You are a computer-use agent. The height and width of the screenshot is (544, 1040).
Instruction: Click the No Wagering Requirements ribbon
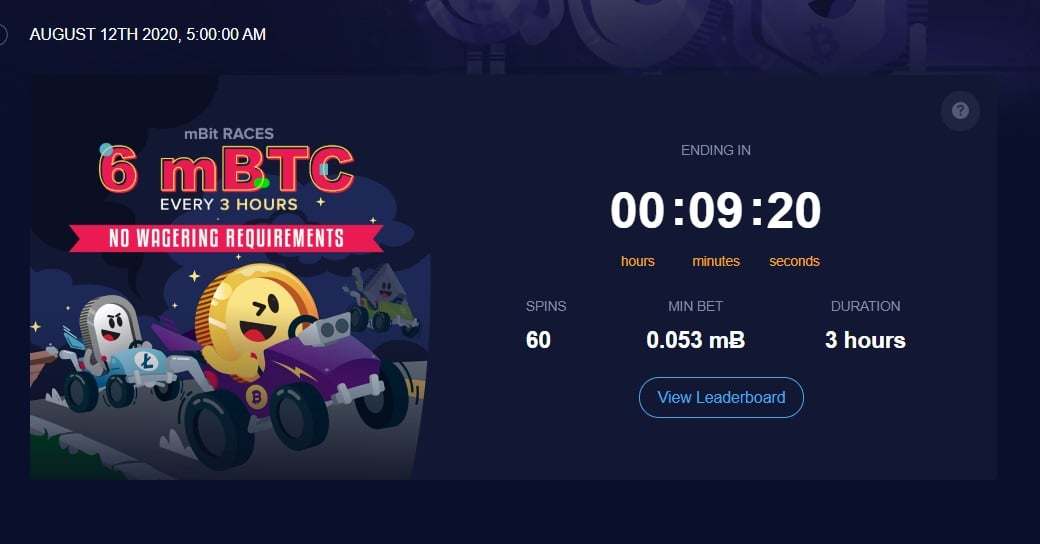(226, 238)
